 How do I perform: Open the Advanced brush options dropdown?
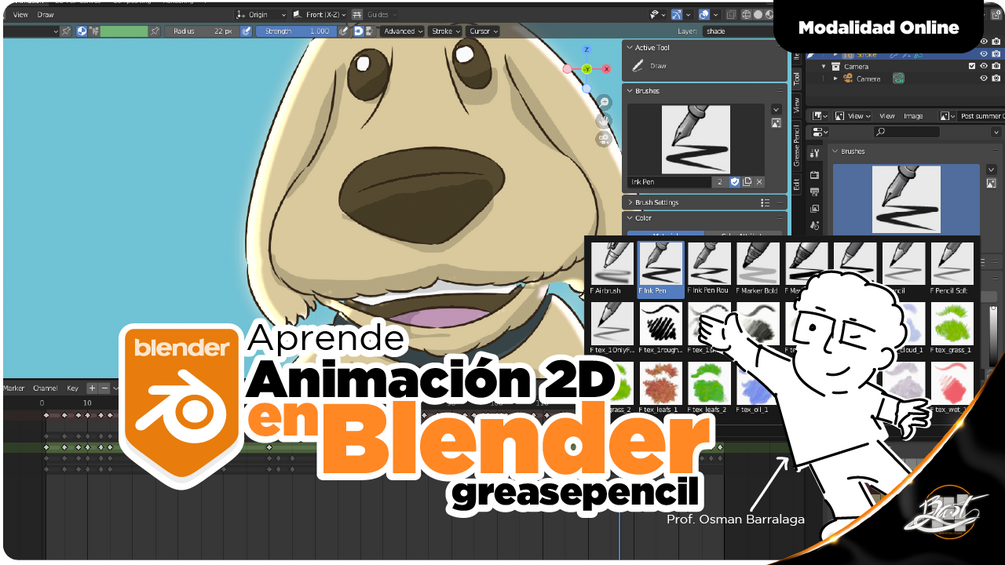403,31
